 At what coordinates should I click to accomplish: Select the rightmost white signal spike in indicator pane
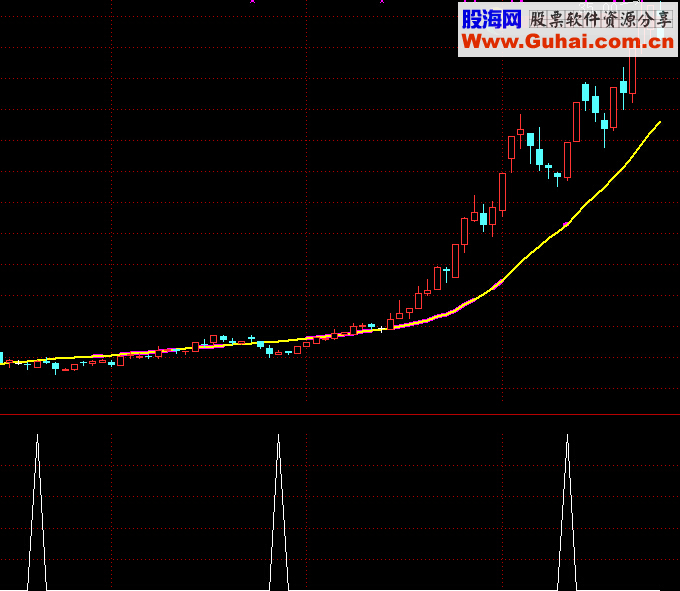(x=567, y=512)
